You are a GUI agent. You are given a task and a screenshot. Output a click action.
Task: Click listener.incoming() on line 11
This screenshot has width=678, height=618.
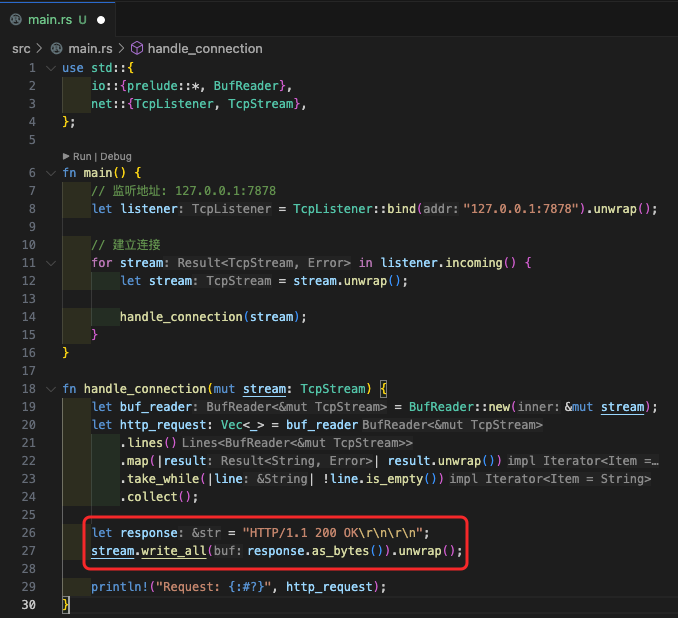448,263
